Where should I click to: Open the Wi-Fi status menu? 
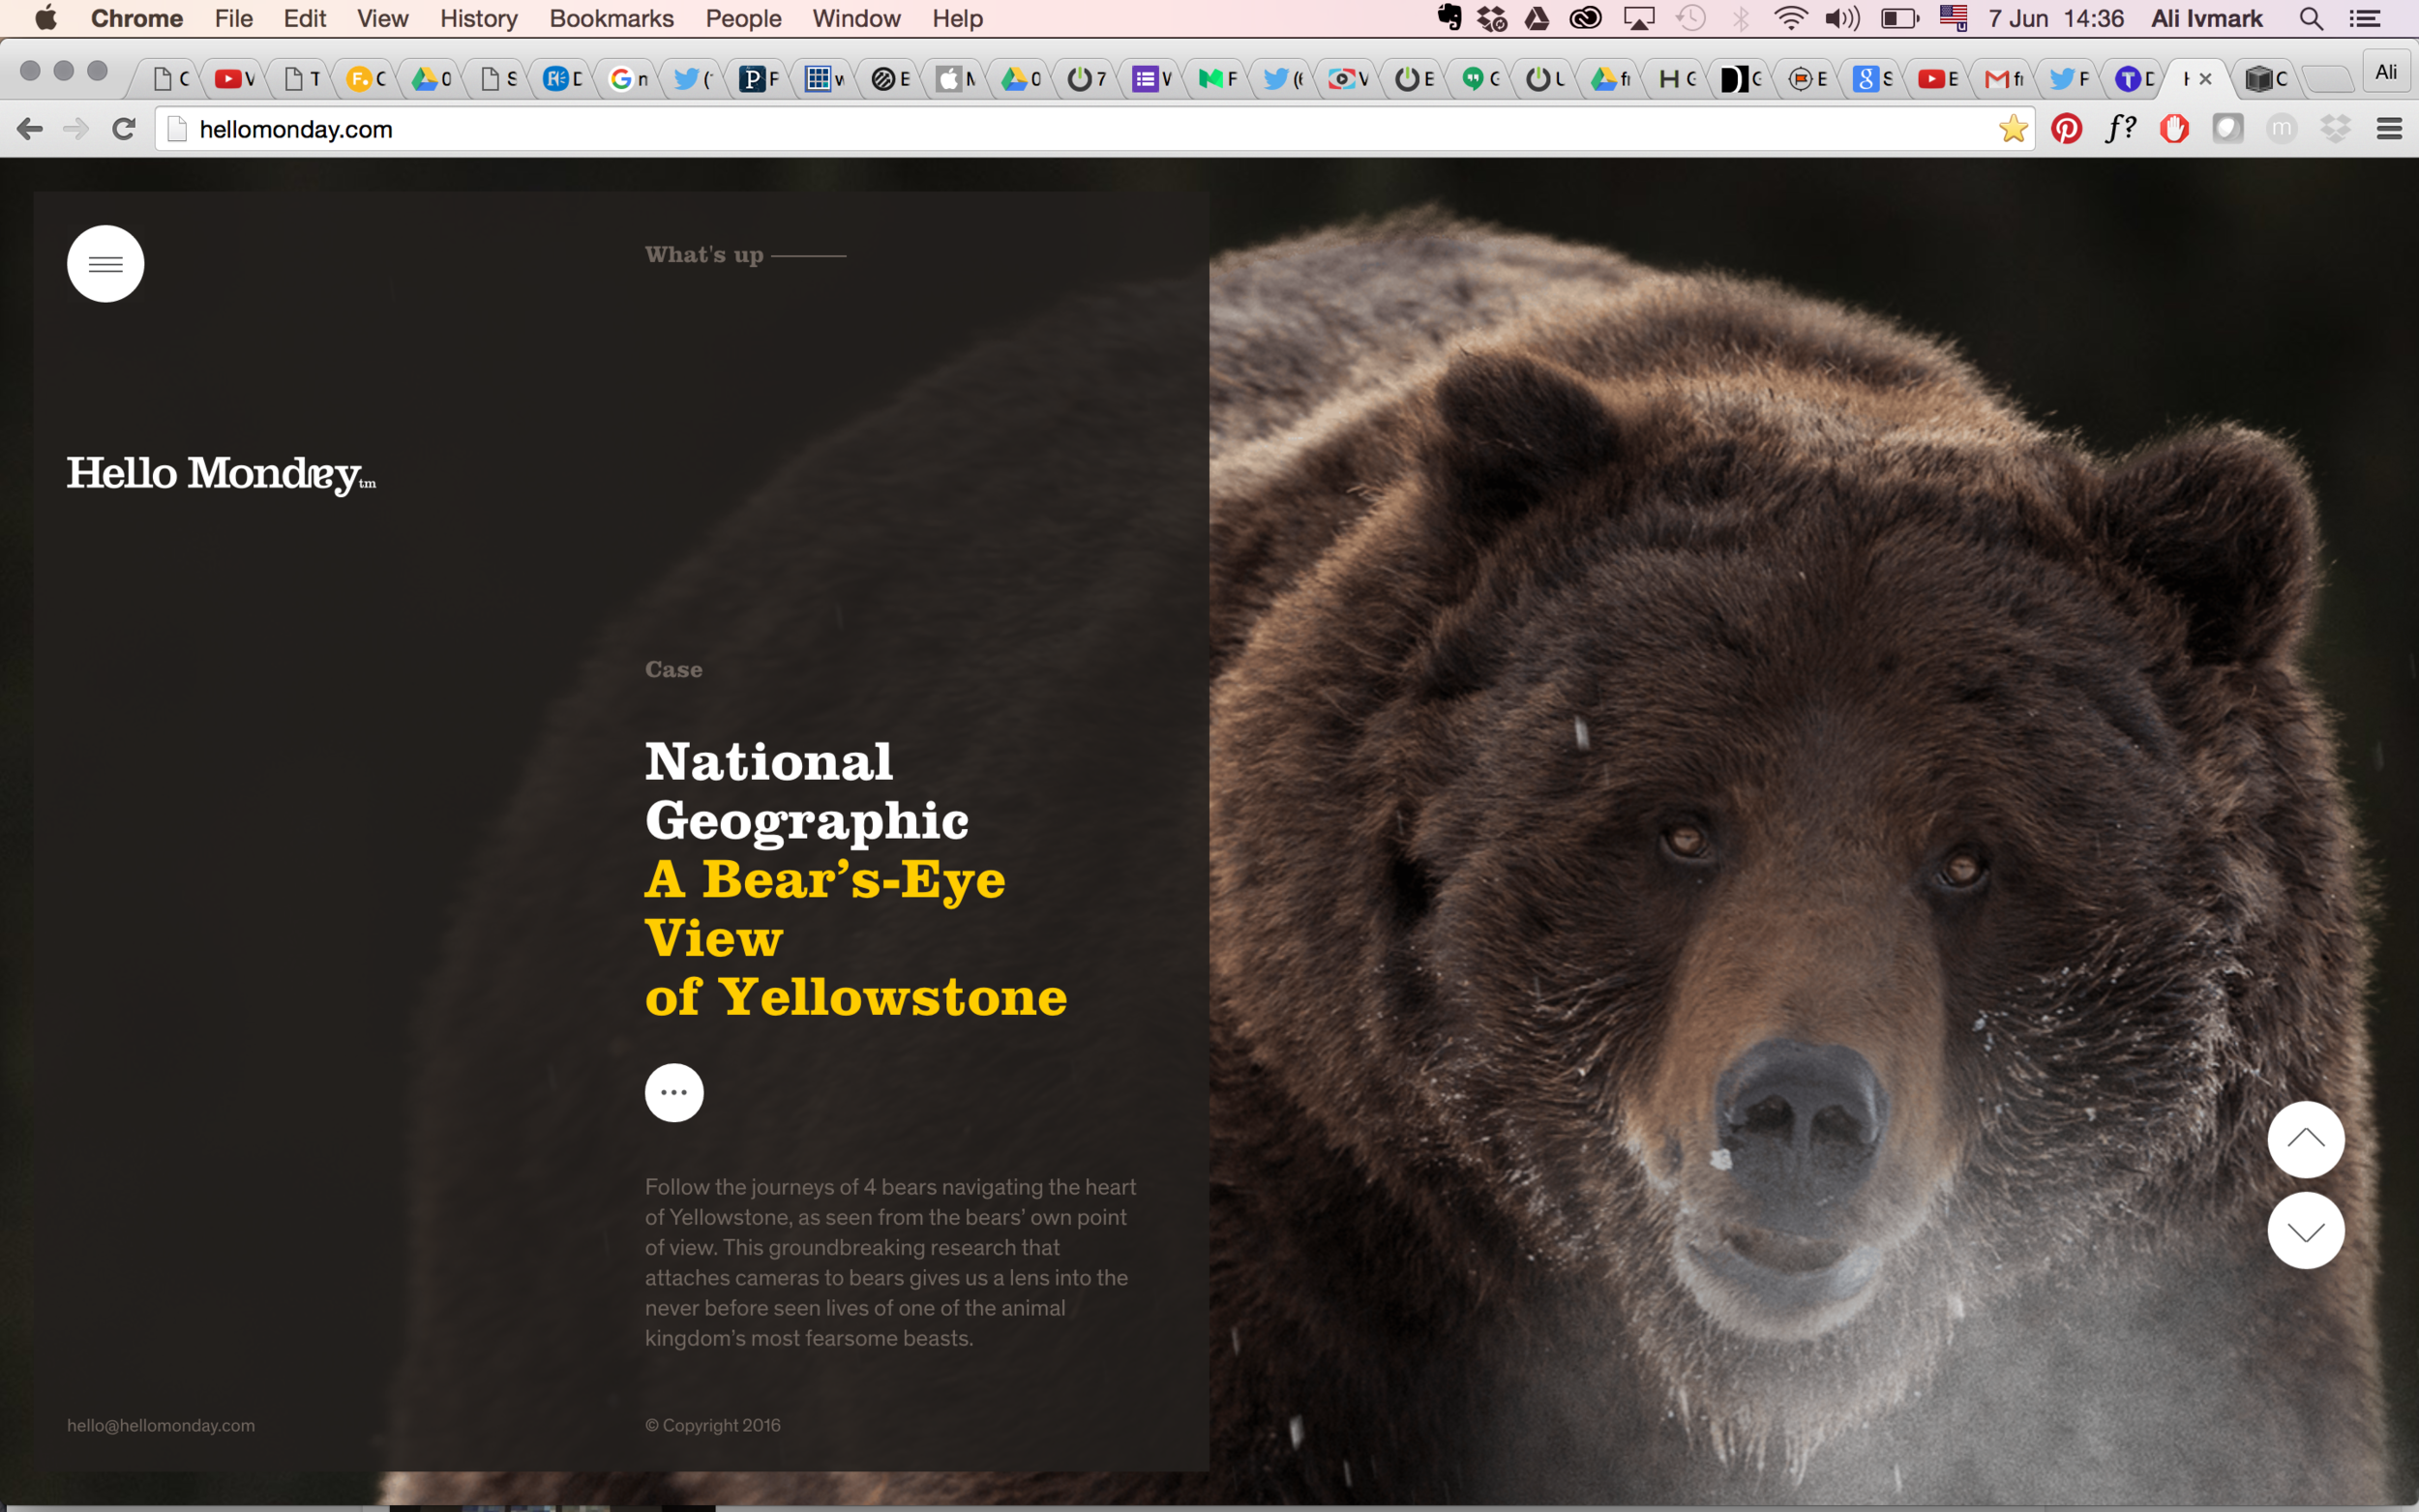point(1790,18)
